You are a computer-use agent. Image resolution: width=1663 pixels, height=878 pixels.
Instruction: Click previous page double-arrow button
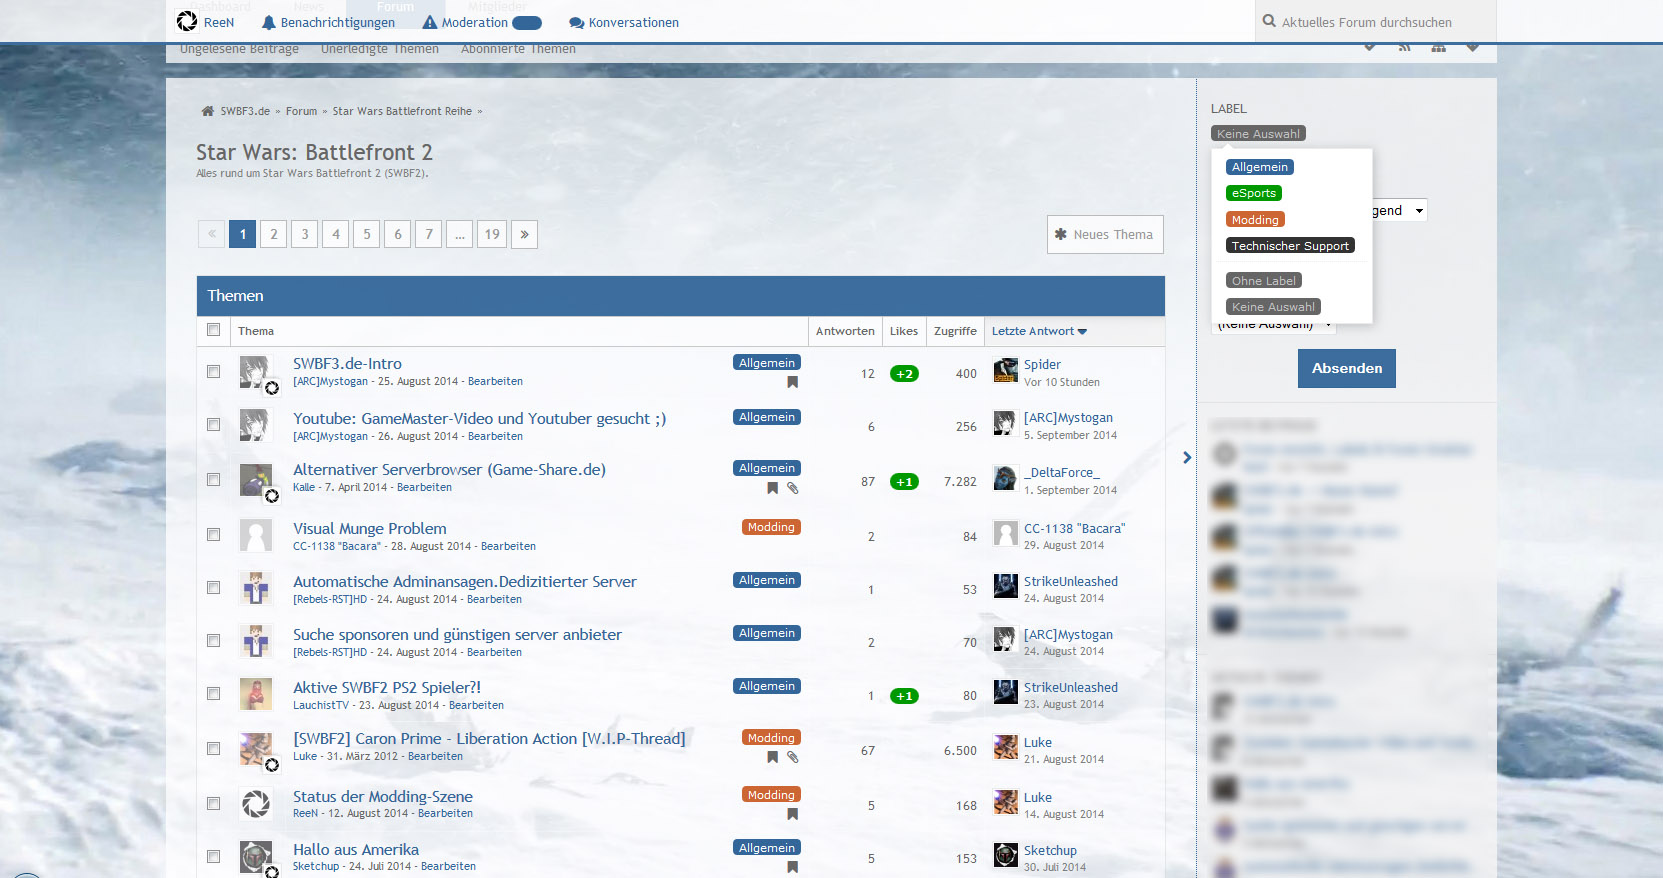(212, 234)
